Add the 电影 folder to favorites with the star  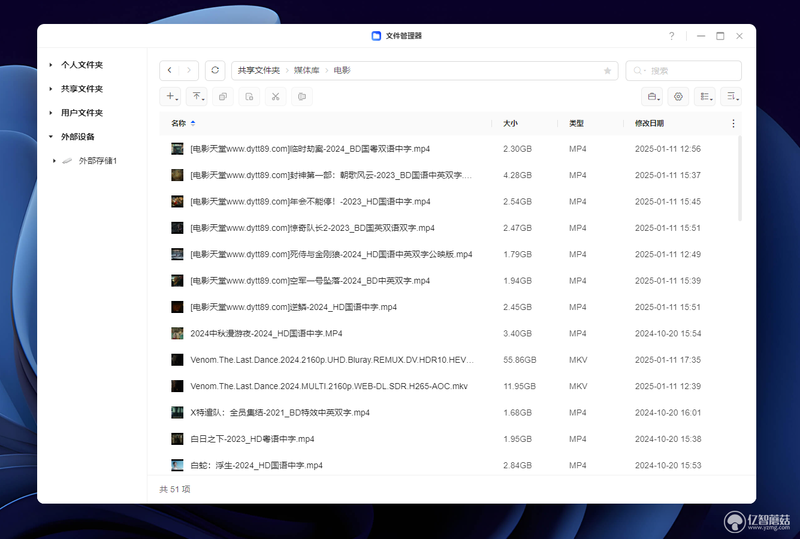coord(607,70)
